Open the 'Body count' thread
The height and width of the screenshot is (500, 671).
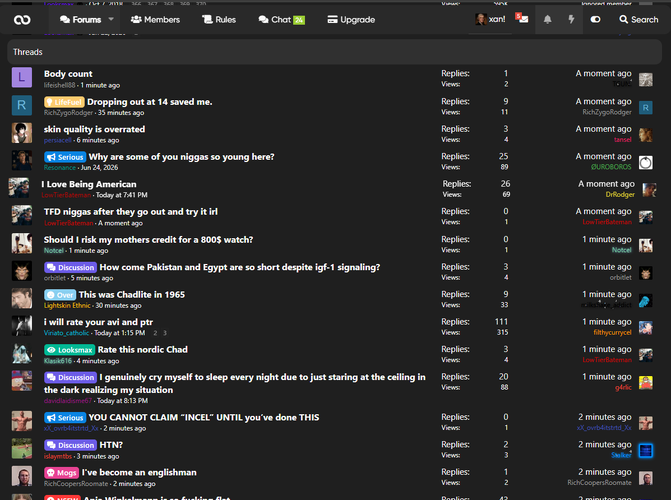[68, 74]
